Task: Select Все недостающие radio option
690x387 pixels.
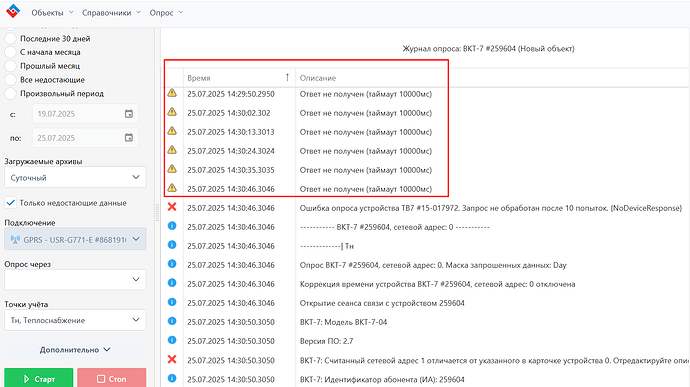Action: 10,80
